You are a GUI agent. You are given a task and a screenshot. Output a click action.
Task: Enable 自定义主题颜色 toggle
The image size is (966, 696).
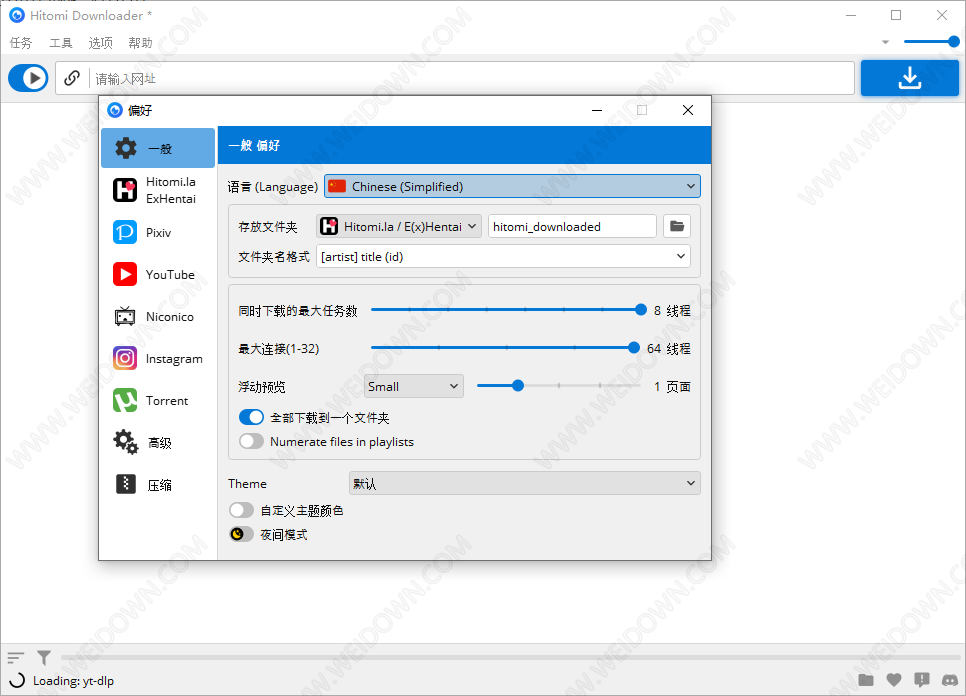point(242,510)
